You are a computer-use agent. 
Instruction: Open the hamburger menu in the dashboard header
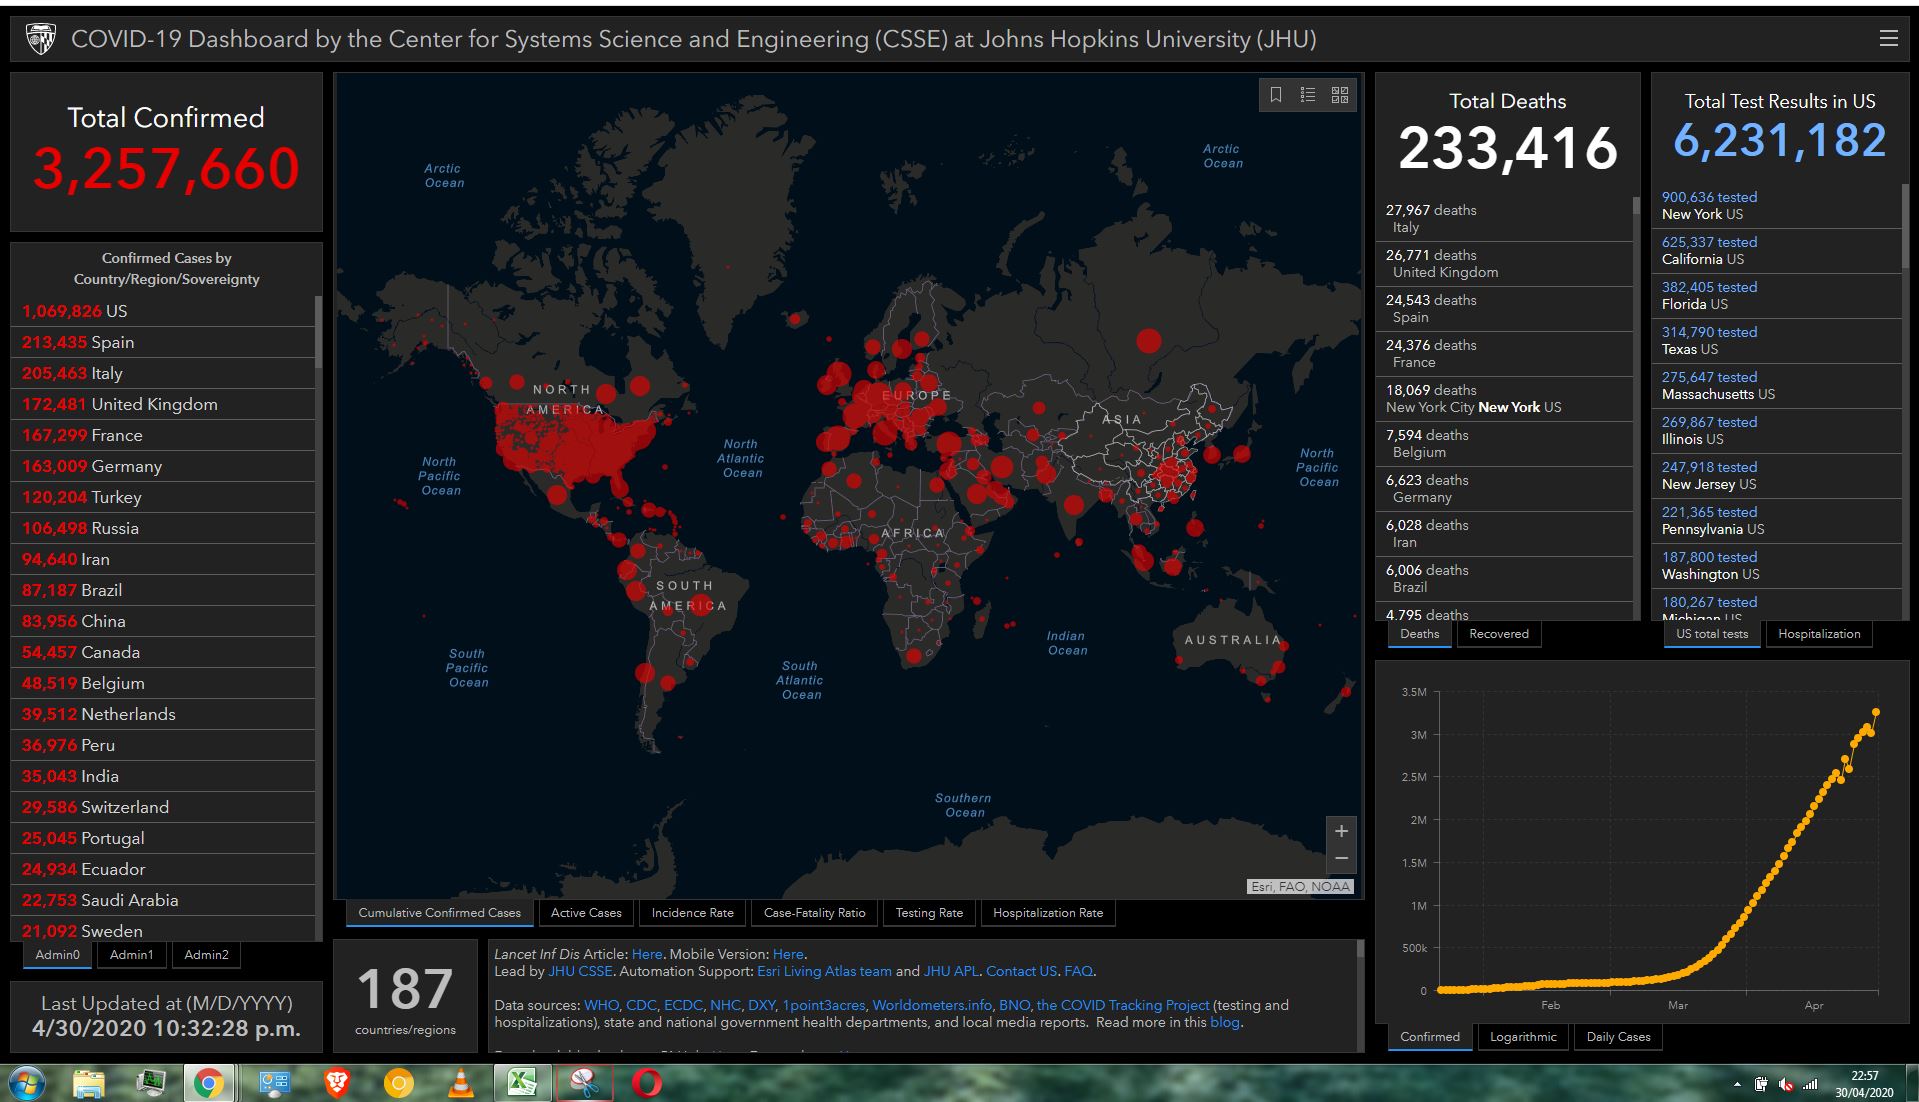1888,38
